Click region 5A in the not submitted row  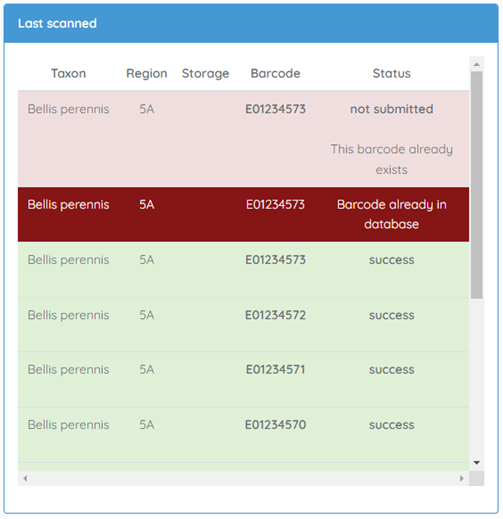(x=147, y=109)
